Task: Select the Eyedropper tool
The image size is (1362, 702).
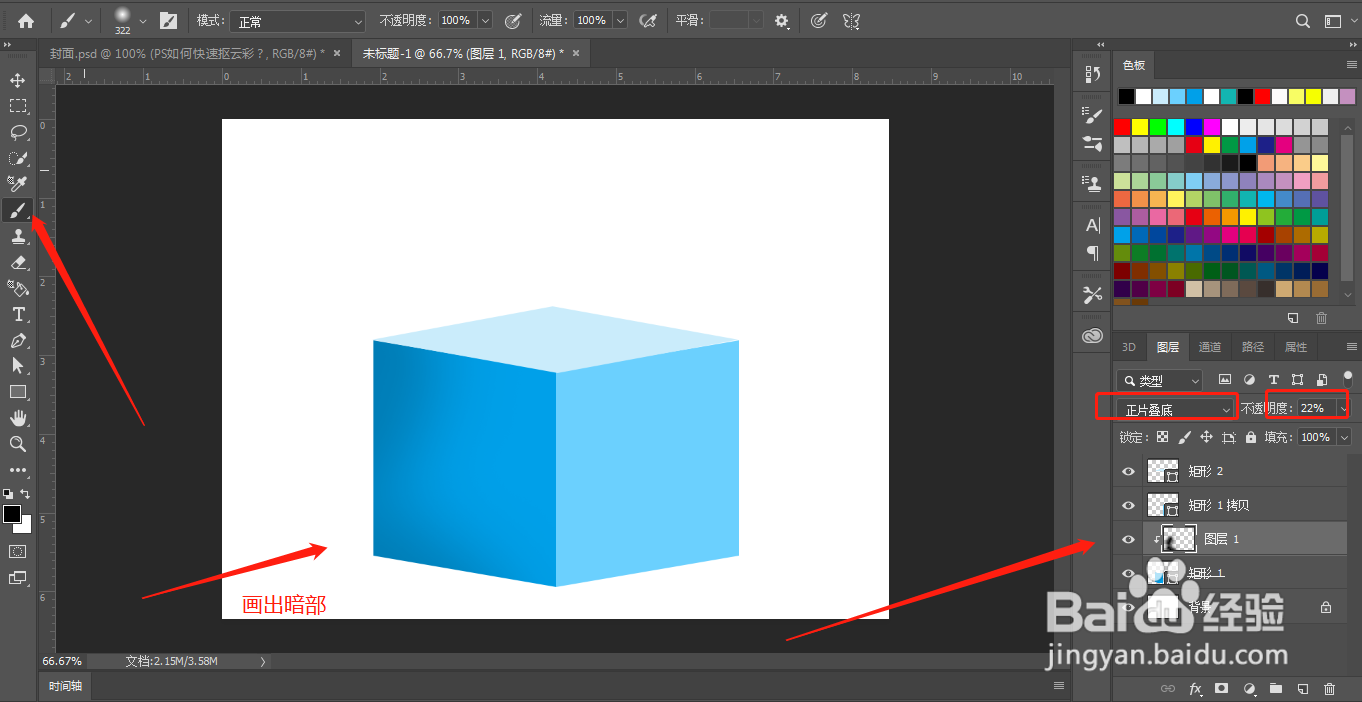Action: pos(18,184)
